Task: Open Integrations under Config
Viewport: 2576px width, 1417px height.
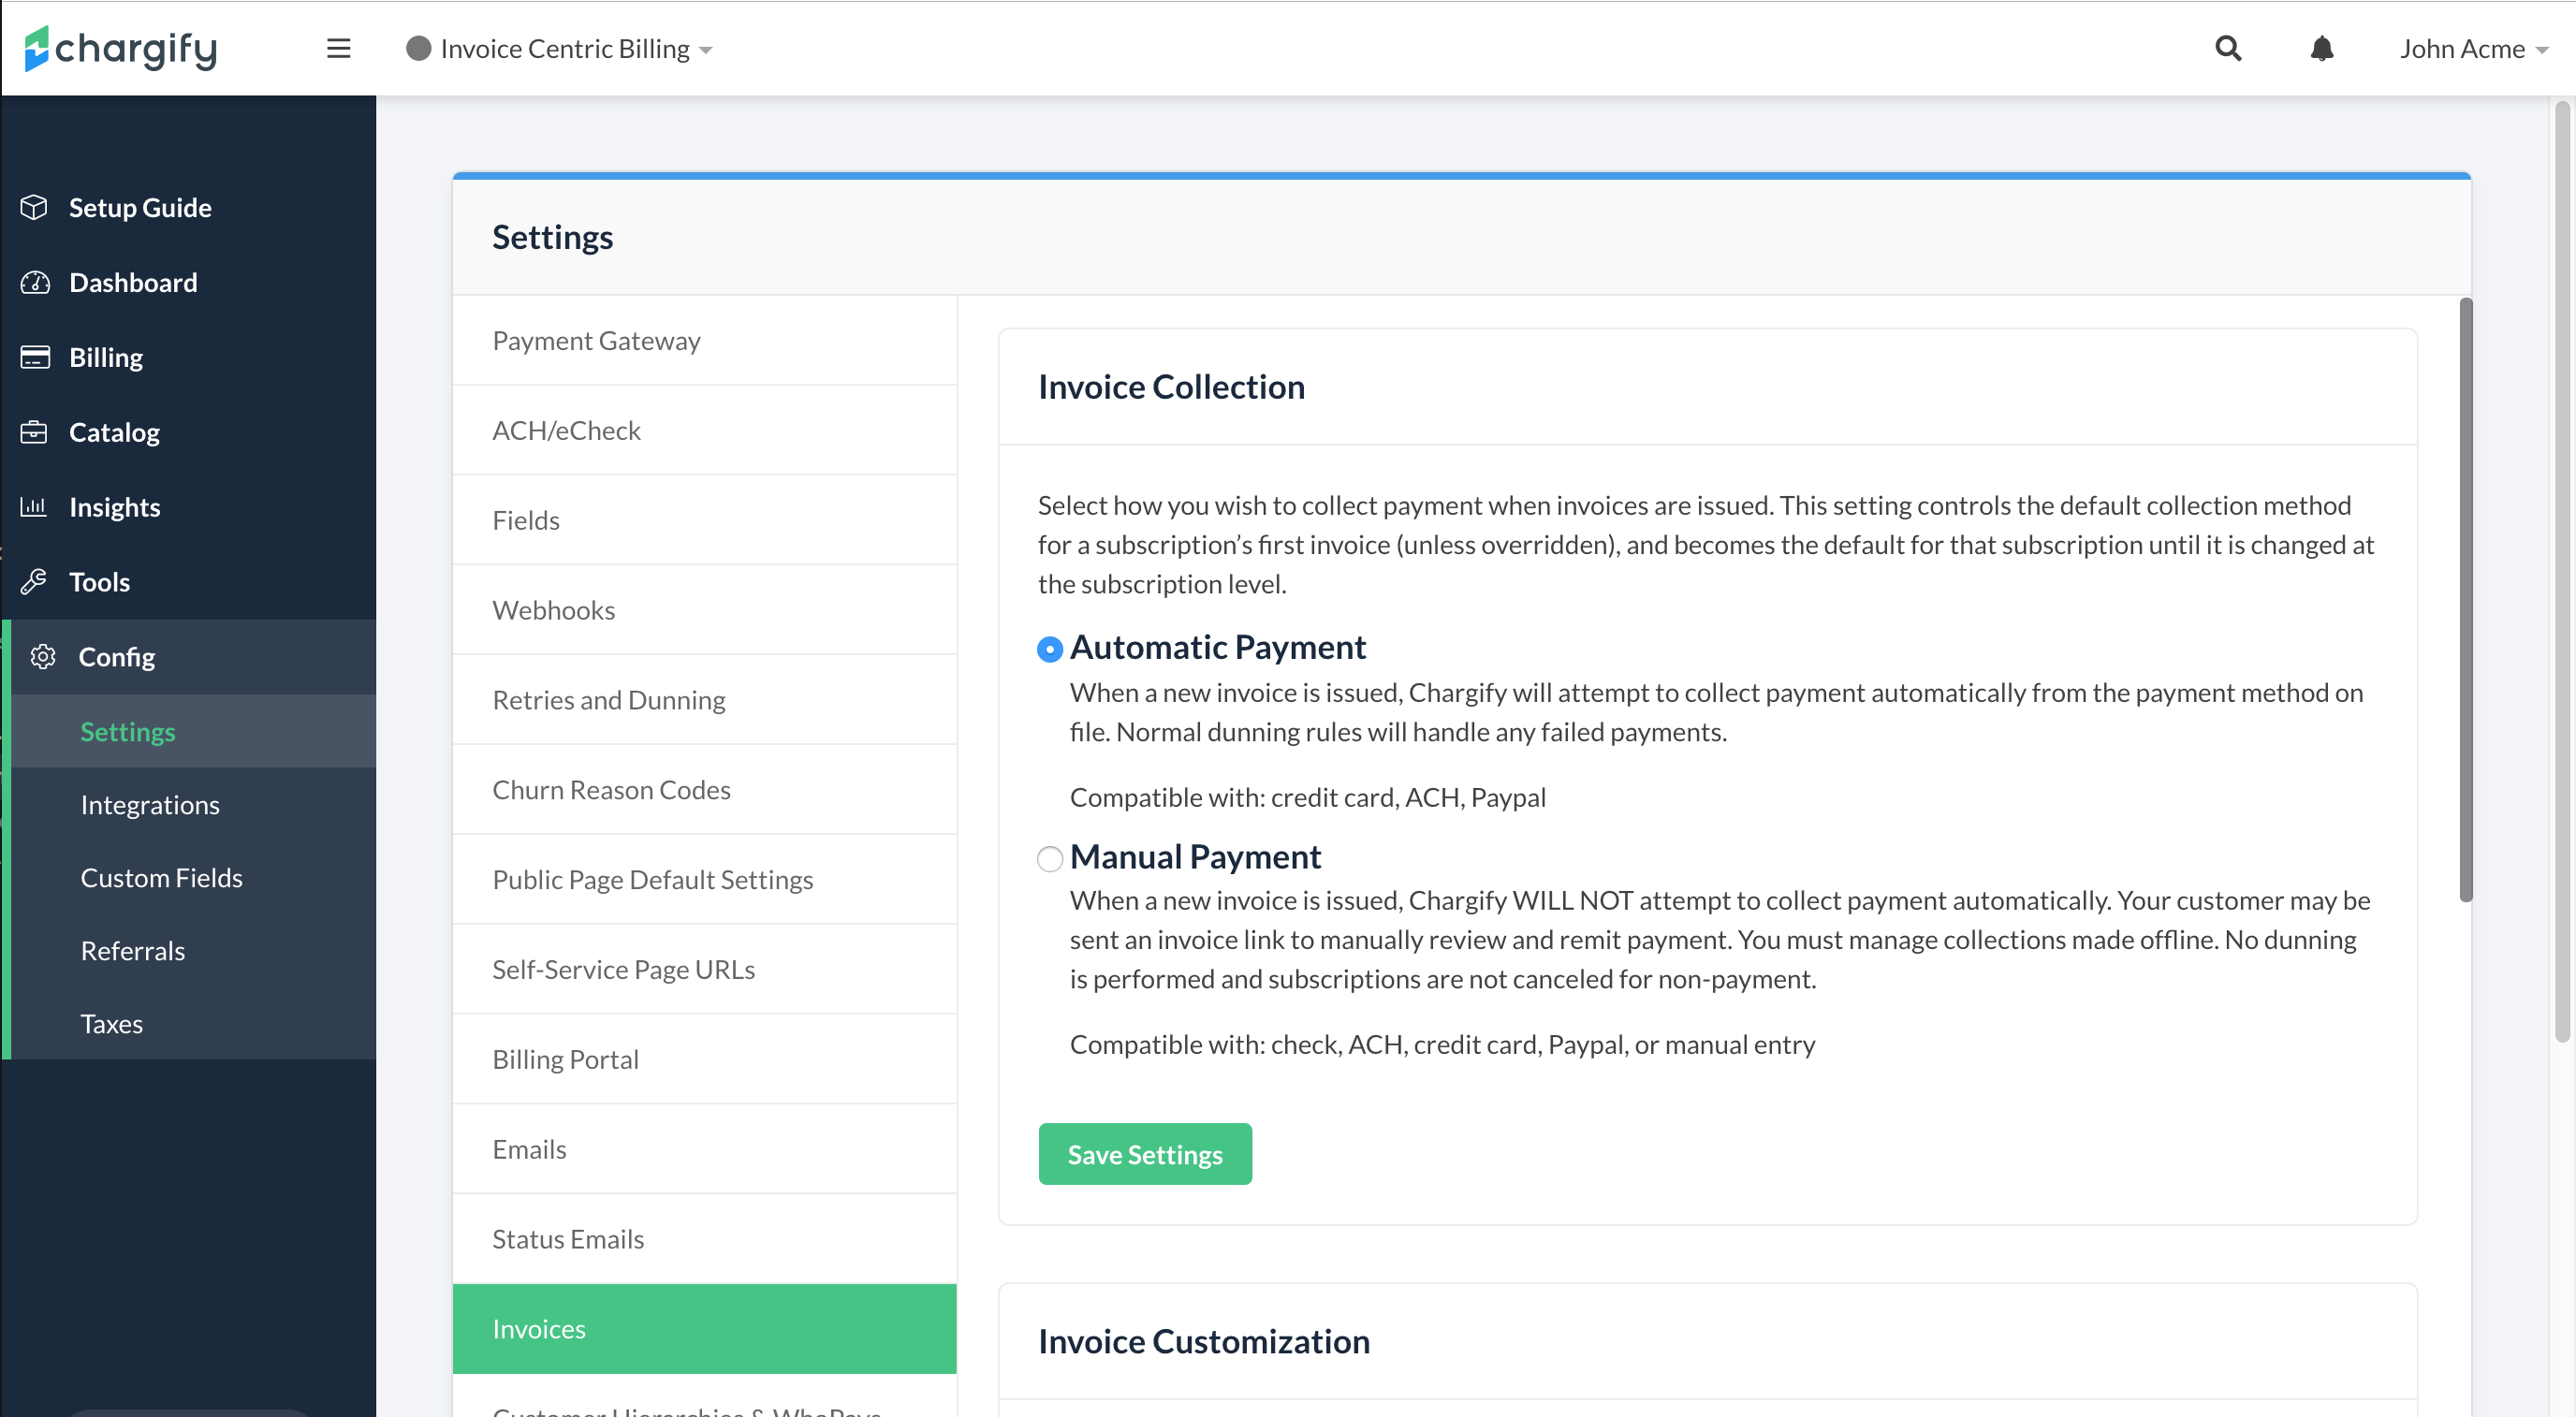Action: click(x=193, y=804)
